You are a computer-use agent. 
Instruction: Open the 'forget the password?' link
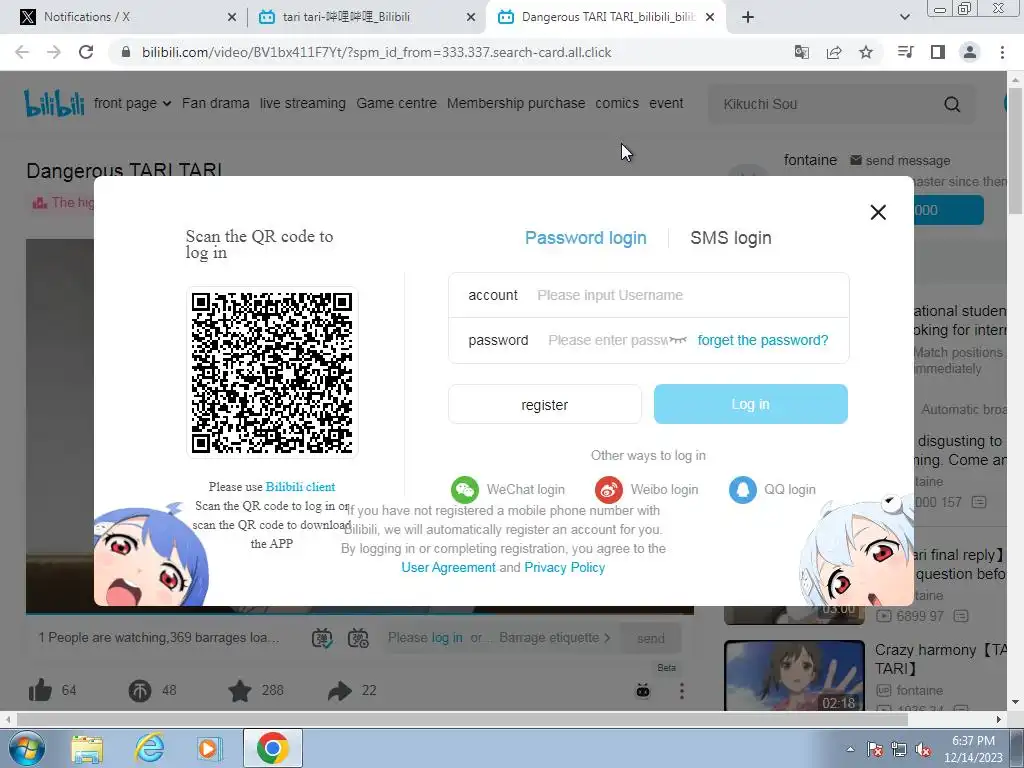pos(763,340)
